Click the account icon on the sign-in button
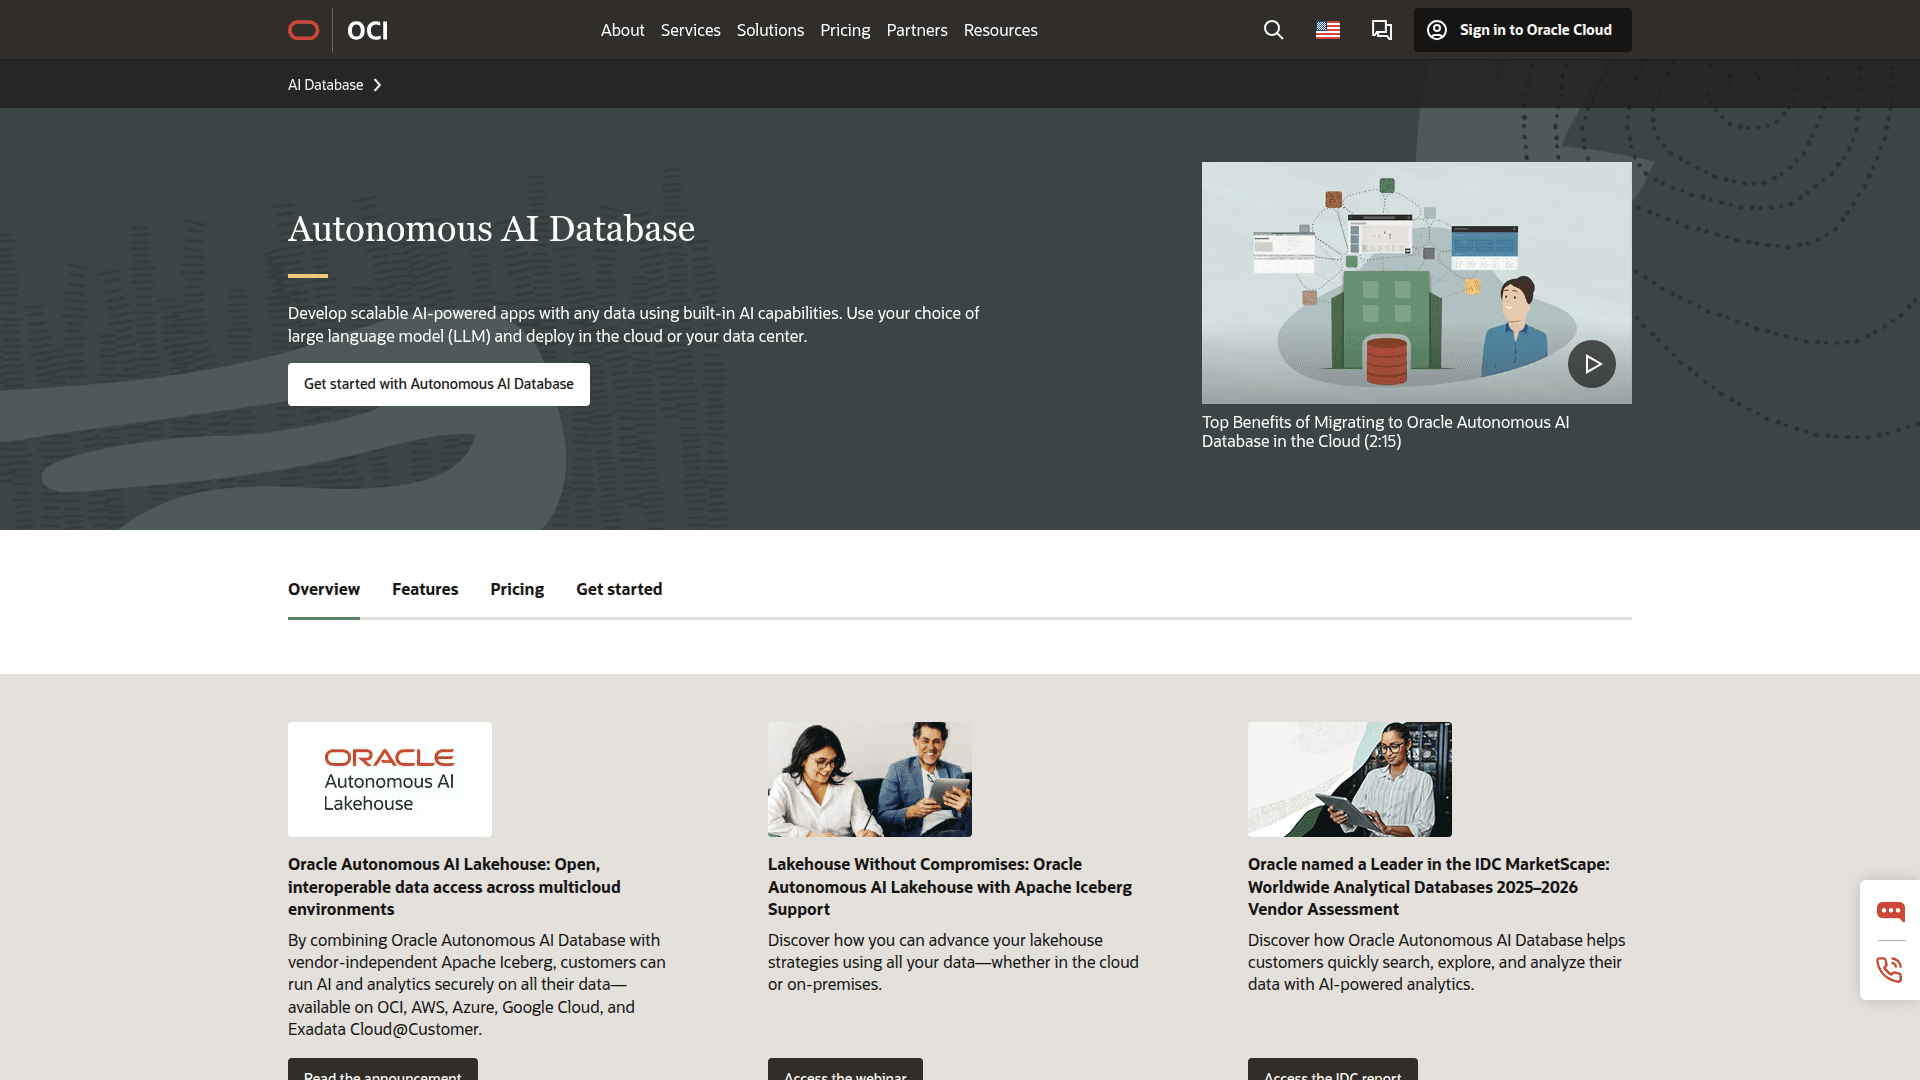The image size is (1920, 1080). [1437, 30]
